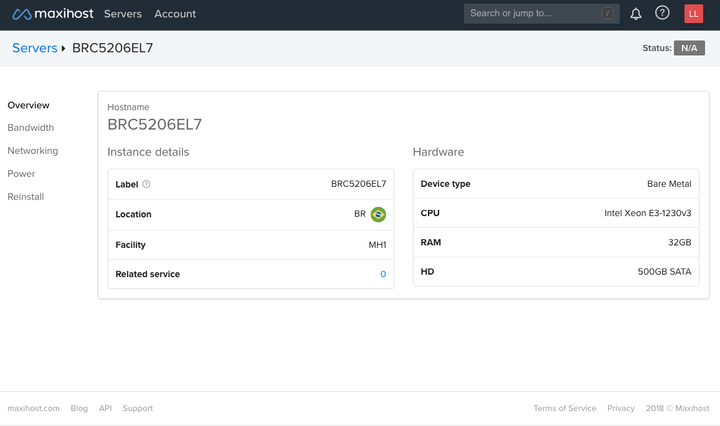This screenshot has height=426, width=720.
Task: Open the Networking section
Action: 33,151
